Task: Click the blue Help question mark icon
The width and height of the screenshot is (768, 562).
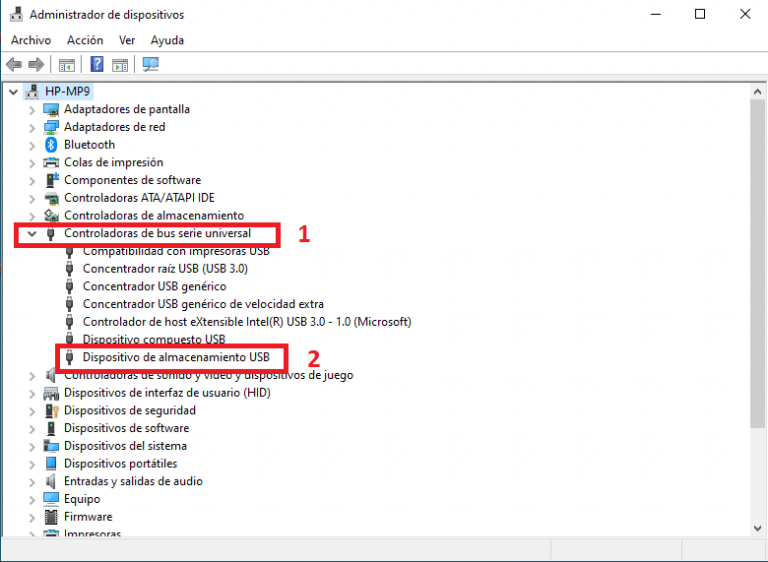Action: click(97, 65)
